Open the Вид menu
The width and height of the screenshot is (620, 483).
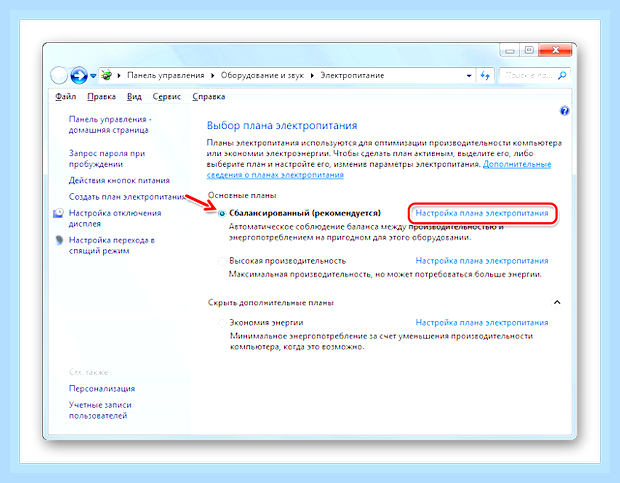point(134,96)
